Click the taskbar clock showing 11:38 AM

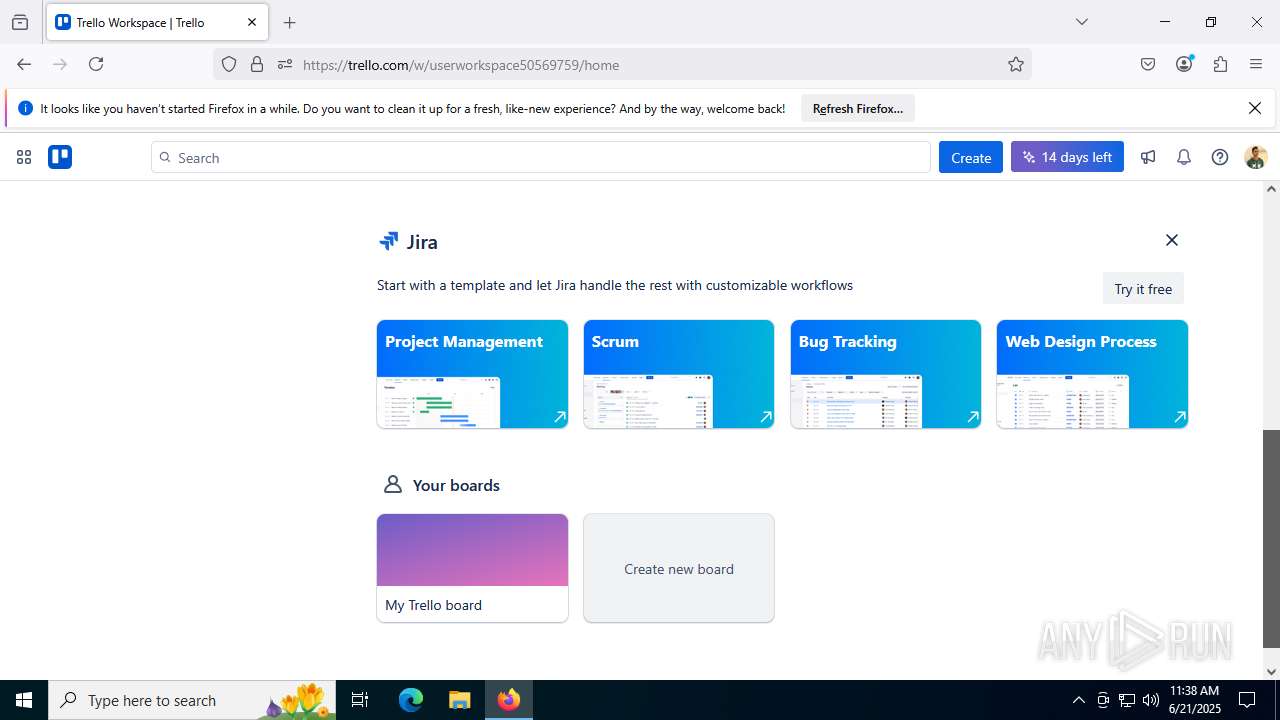tap(1194, 700)
